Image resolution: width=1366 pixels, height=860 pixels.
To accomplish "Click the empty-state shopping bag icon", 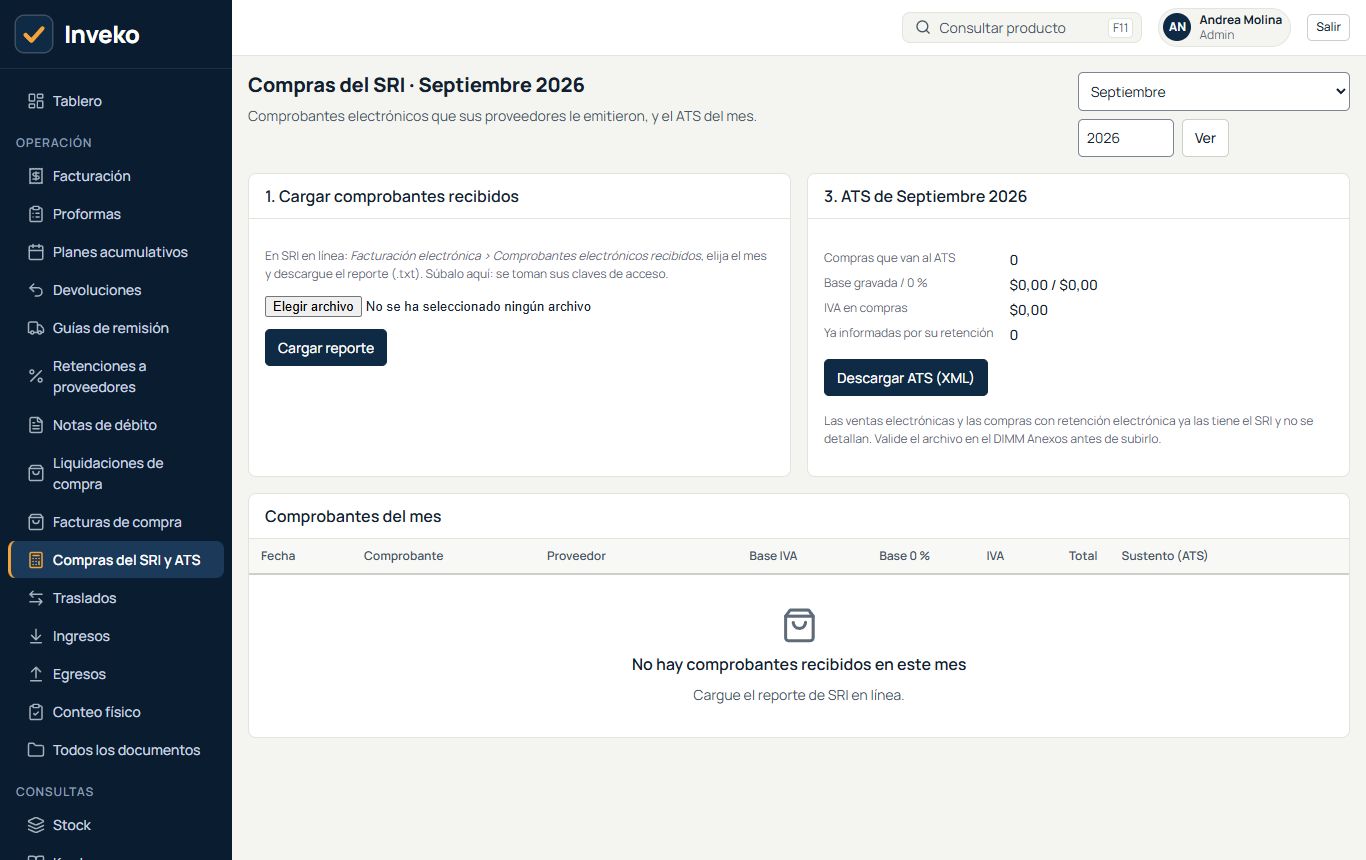I will point(799,626).
